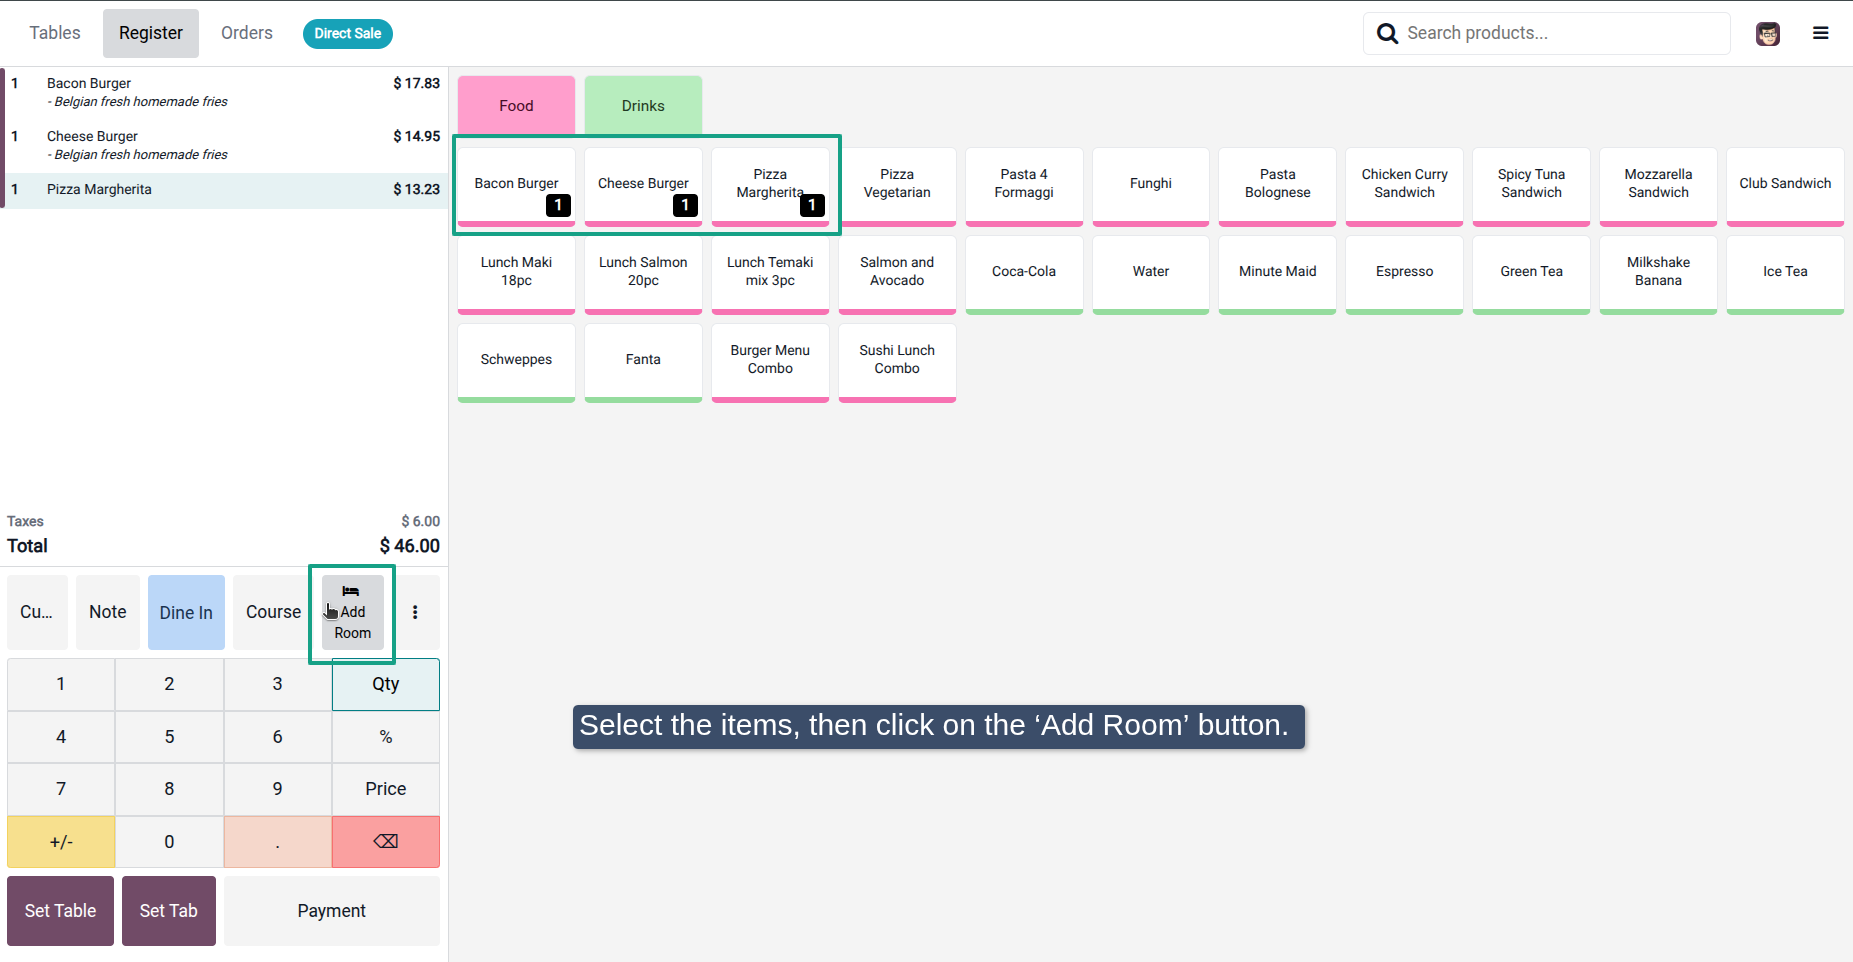Click the Direct Sale badge

[x=348, y=33]
